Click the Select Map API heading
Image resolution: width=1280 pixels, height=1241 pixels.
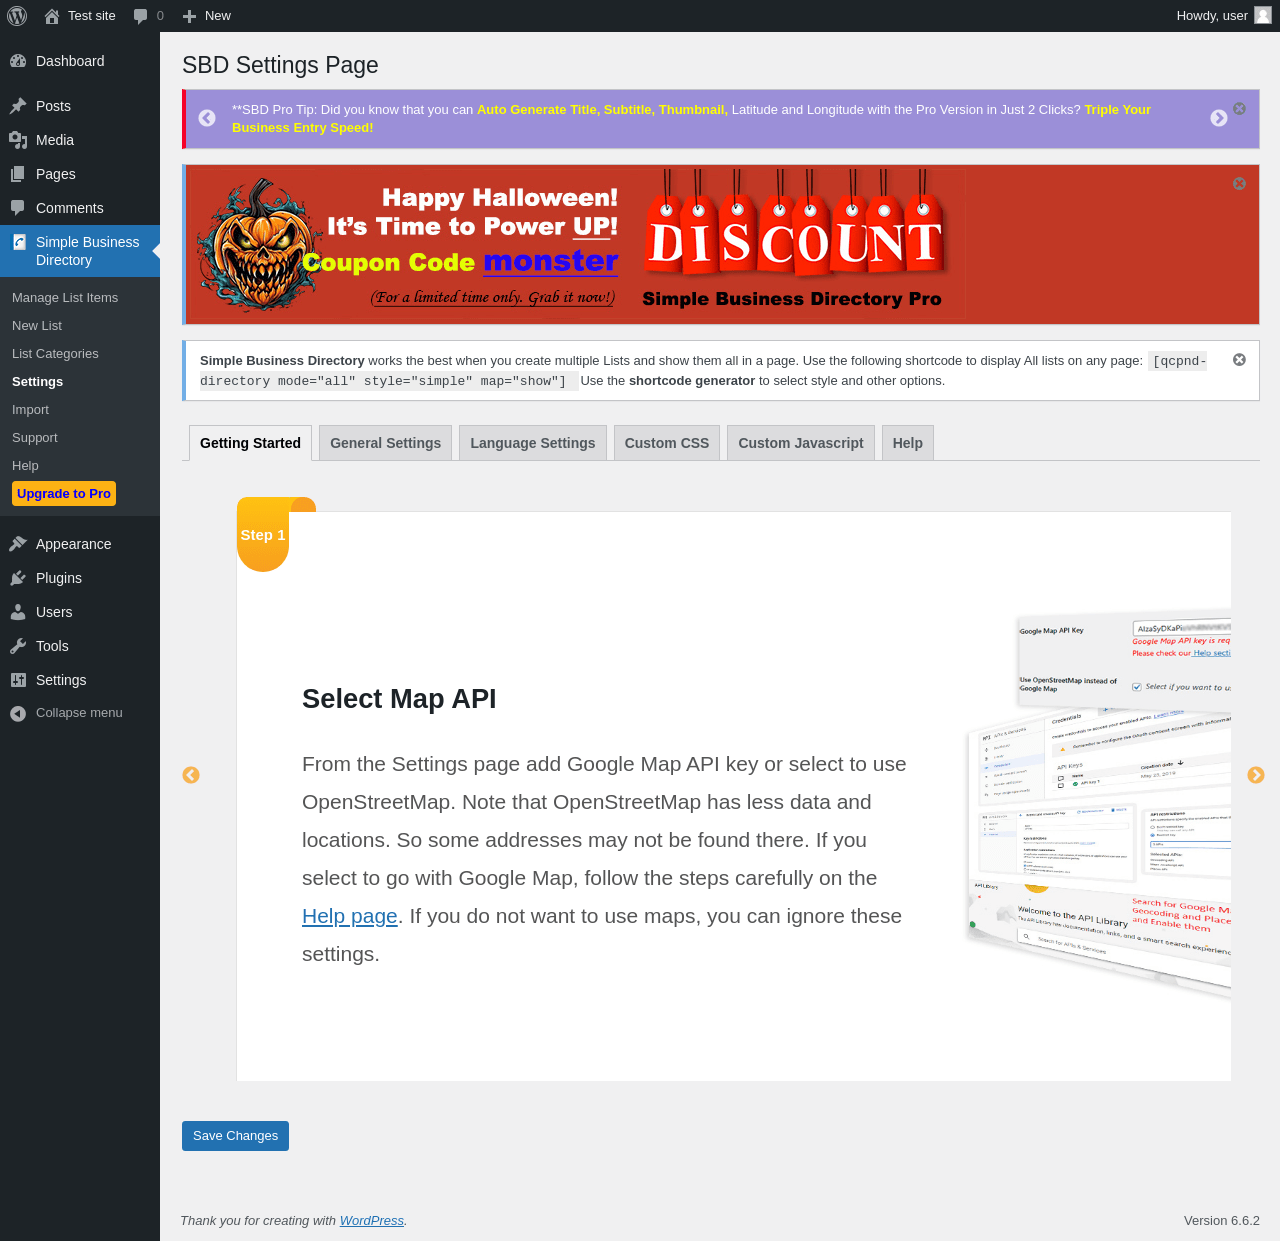click(399, 699)
